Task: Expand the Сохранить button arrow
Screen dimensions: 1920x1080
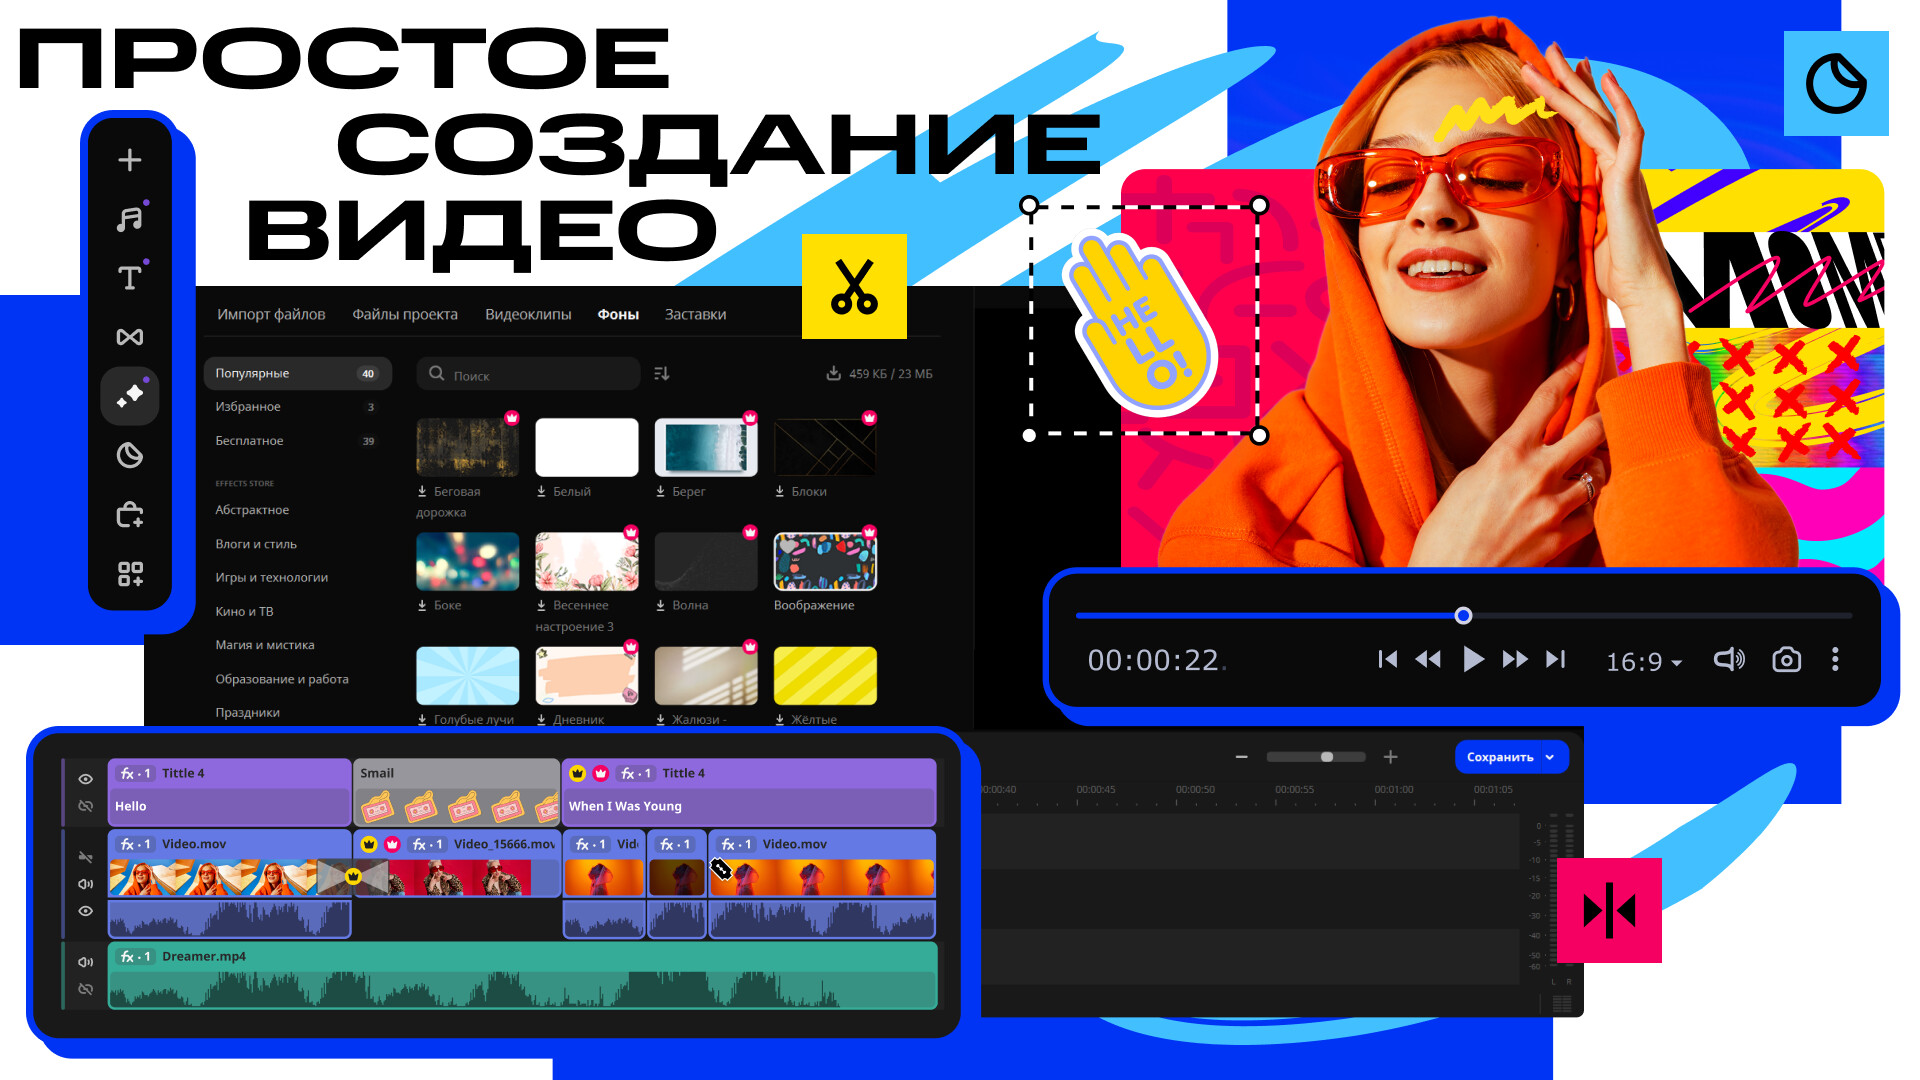Action: tap(1550, 757)
